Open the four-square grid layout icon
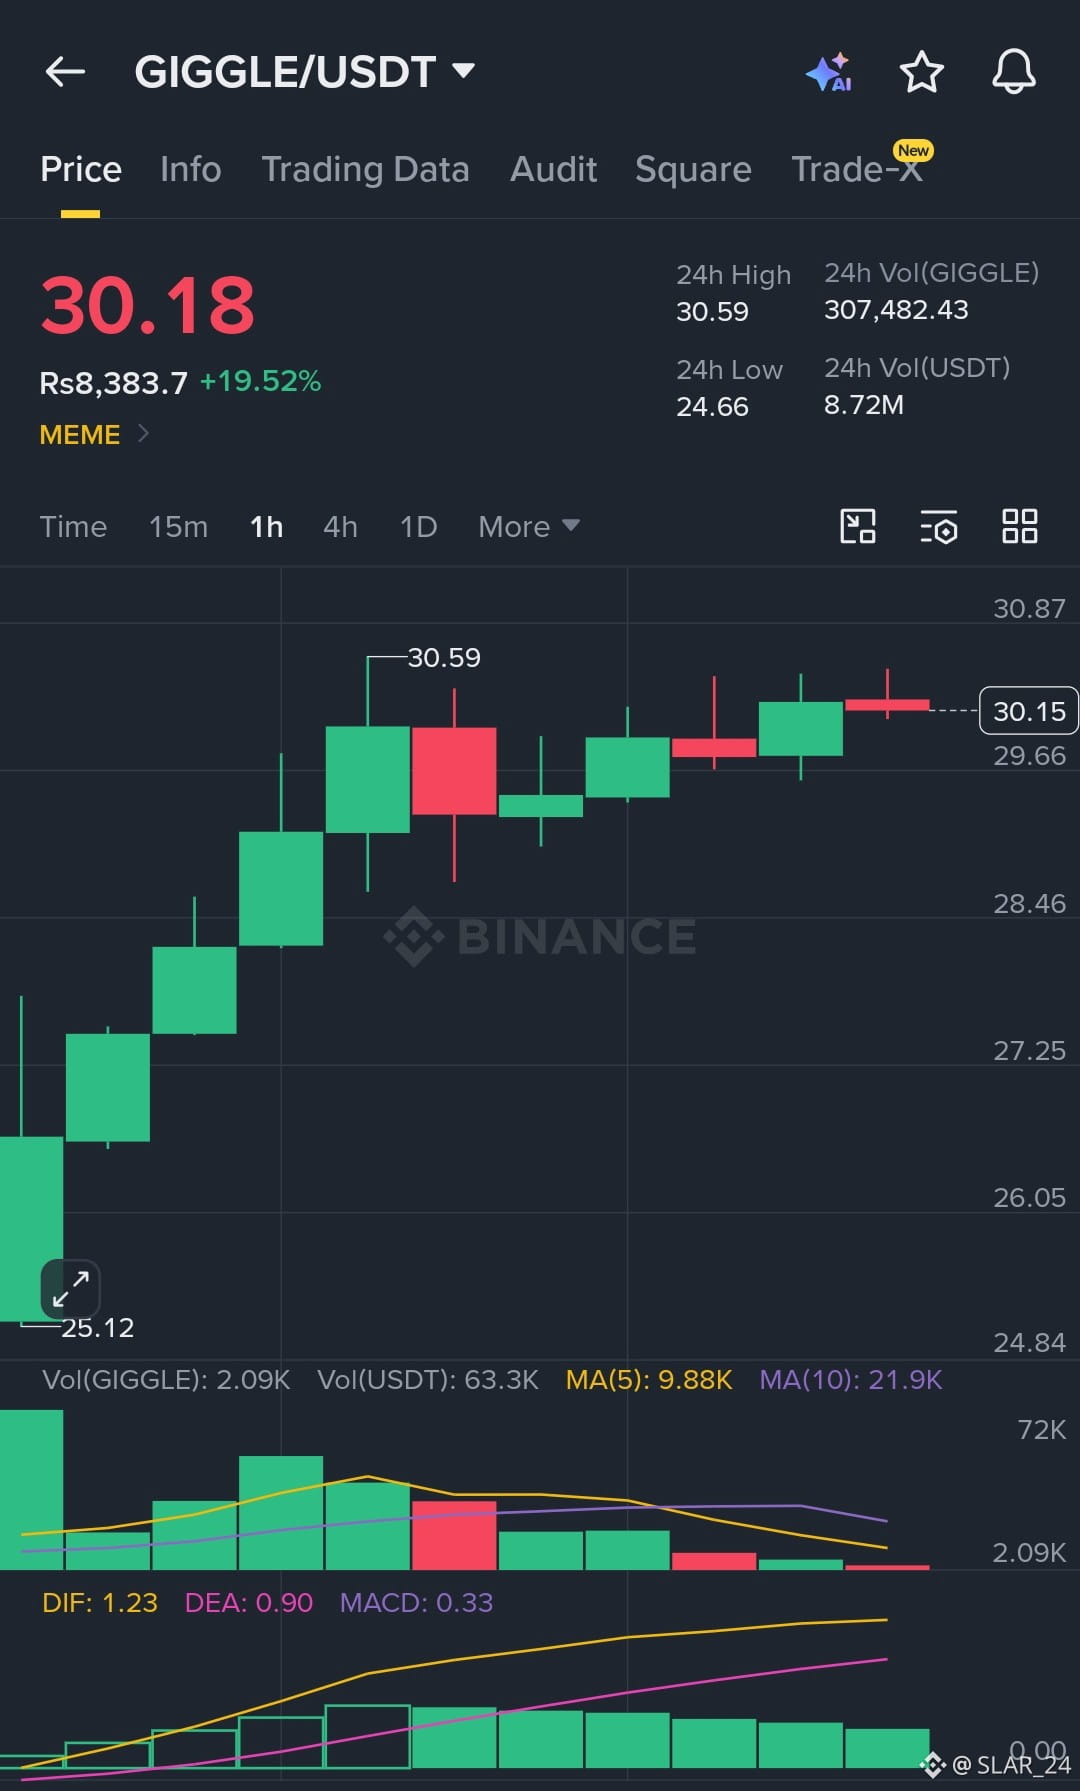This screenshot has width=1080, height=1791. (x=1020, y=526)
